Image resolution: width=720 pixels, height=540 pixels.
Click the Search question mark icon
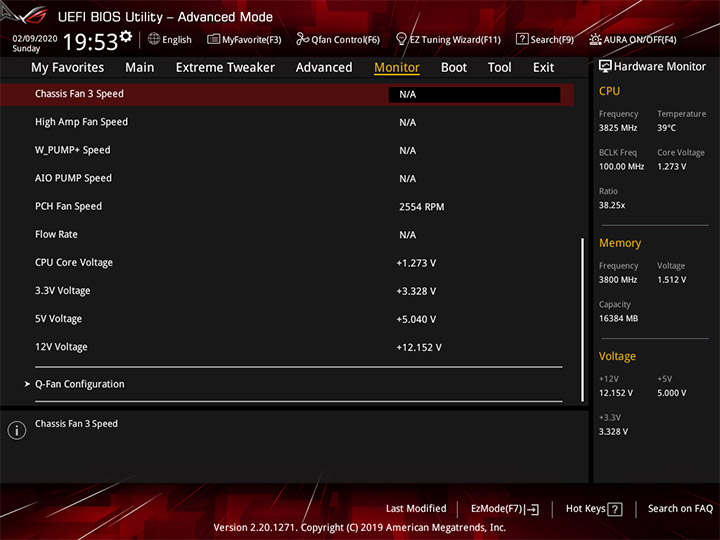coord(522,39)
